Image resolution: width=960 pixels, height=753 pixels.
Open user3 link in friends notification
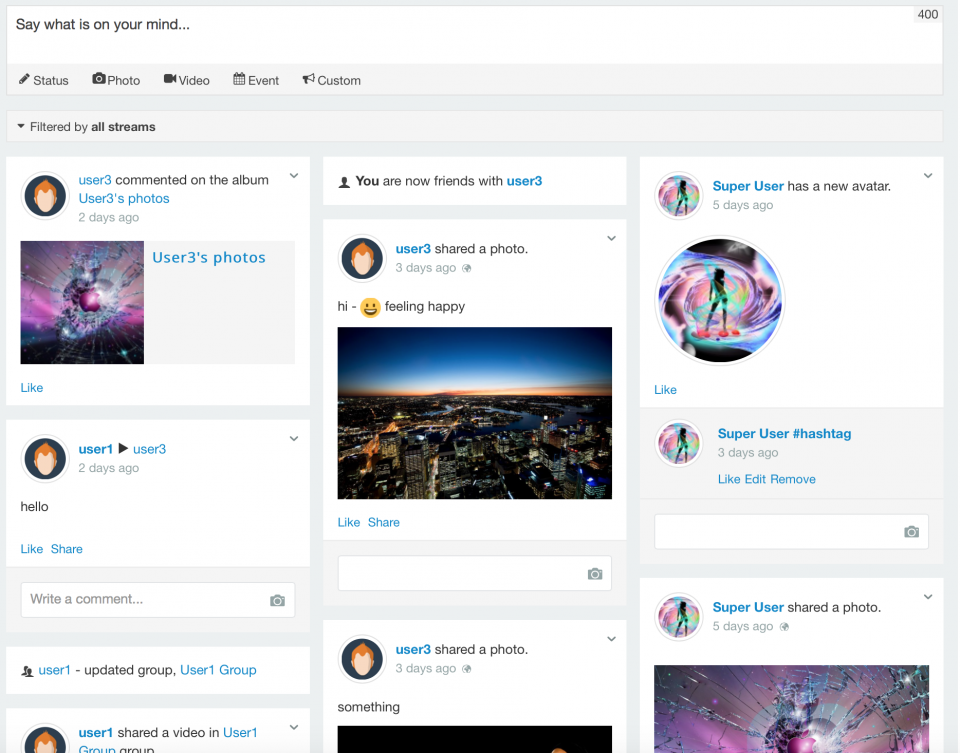(x=524, y=181)
